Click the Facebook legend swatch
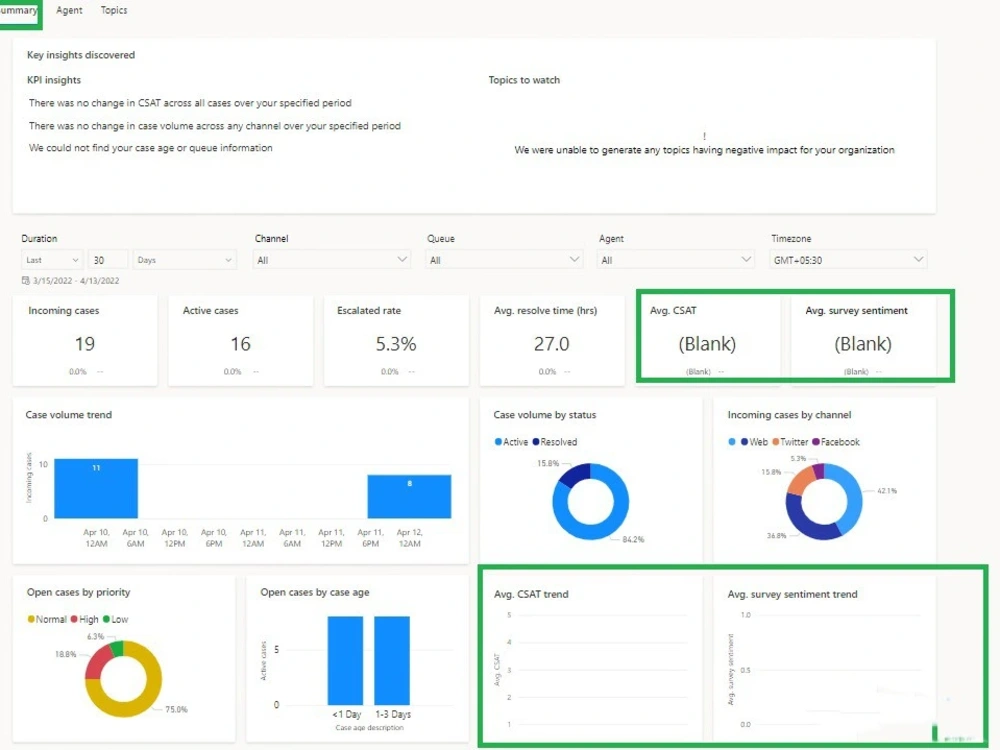Image resolution: width=1000 pixels, height=750 pixels. pyautogui.click(x=816, y=442)
